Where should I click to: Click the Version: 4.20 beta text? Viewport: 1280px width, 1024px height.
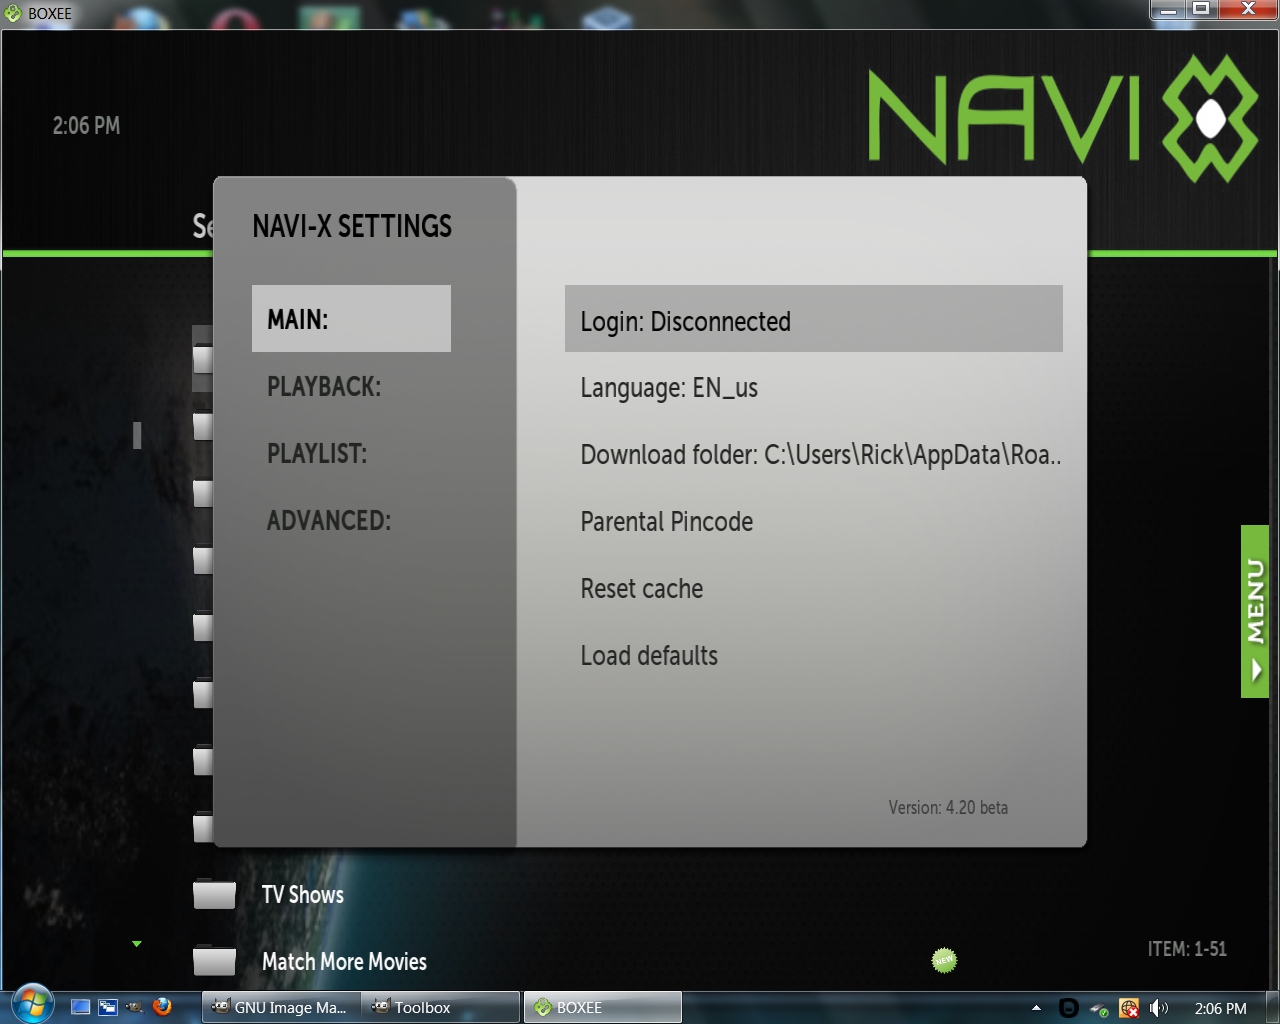[948, 807]
